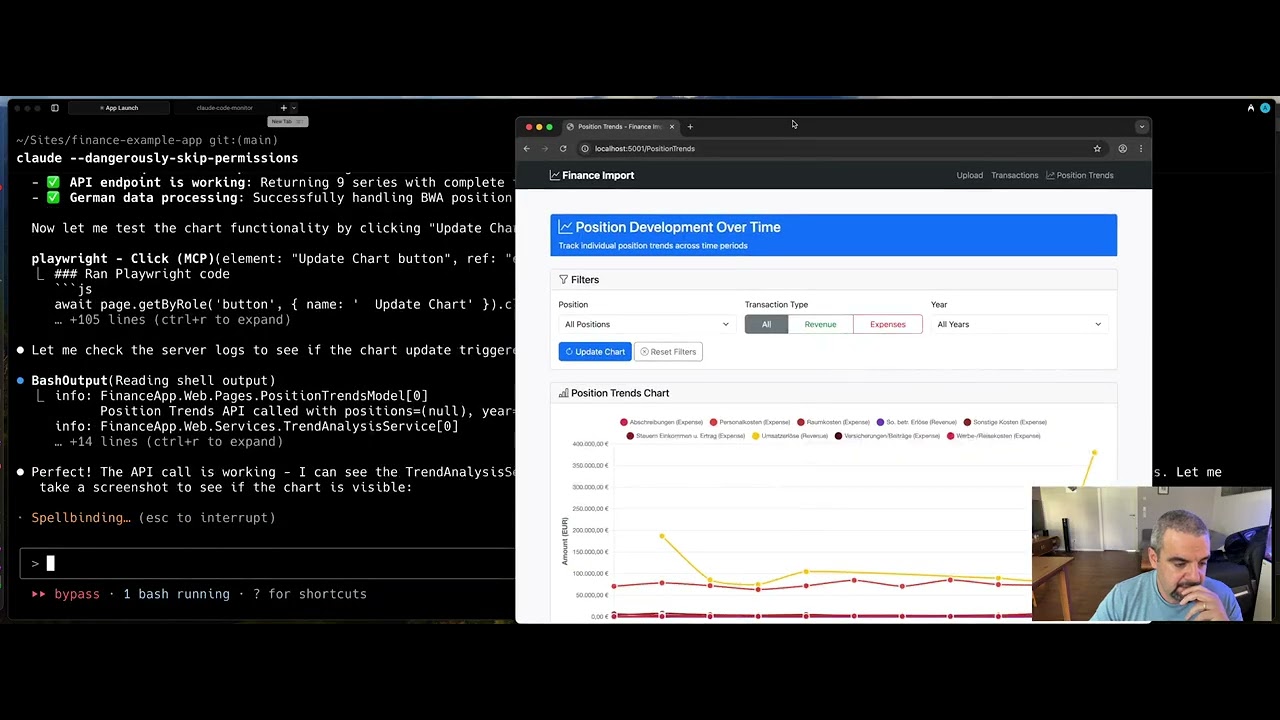The height and width of the screenshot is (720, 1280).
Task: Open the Upload nav link
Action: (x=969, y=175)
